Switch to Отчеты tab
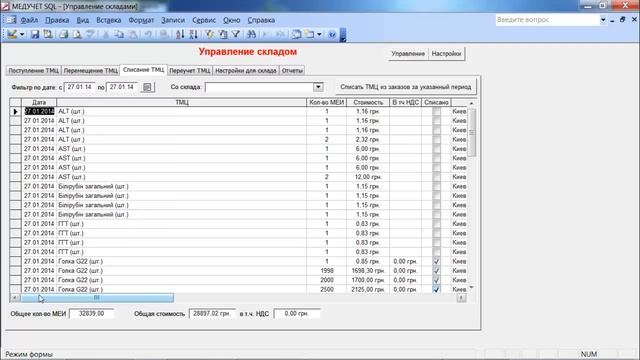The width and height of the screenshot is (640, 360). [x=292, y=71]
